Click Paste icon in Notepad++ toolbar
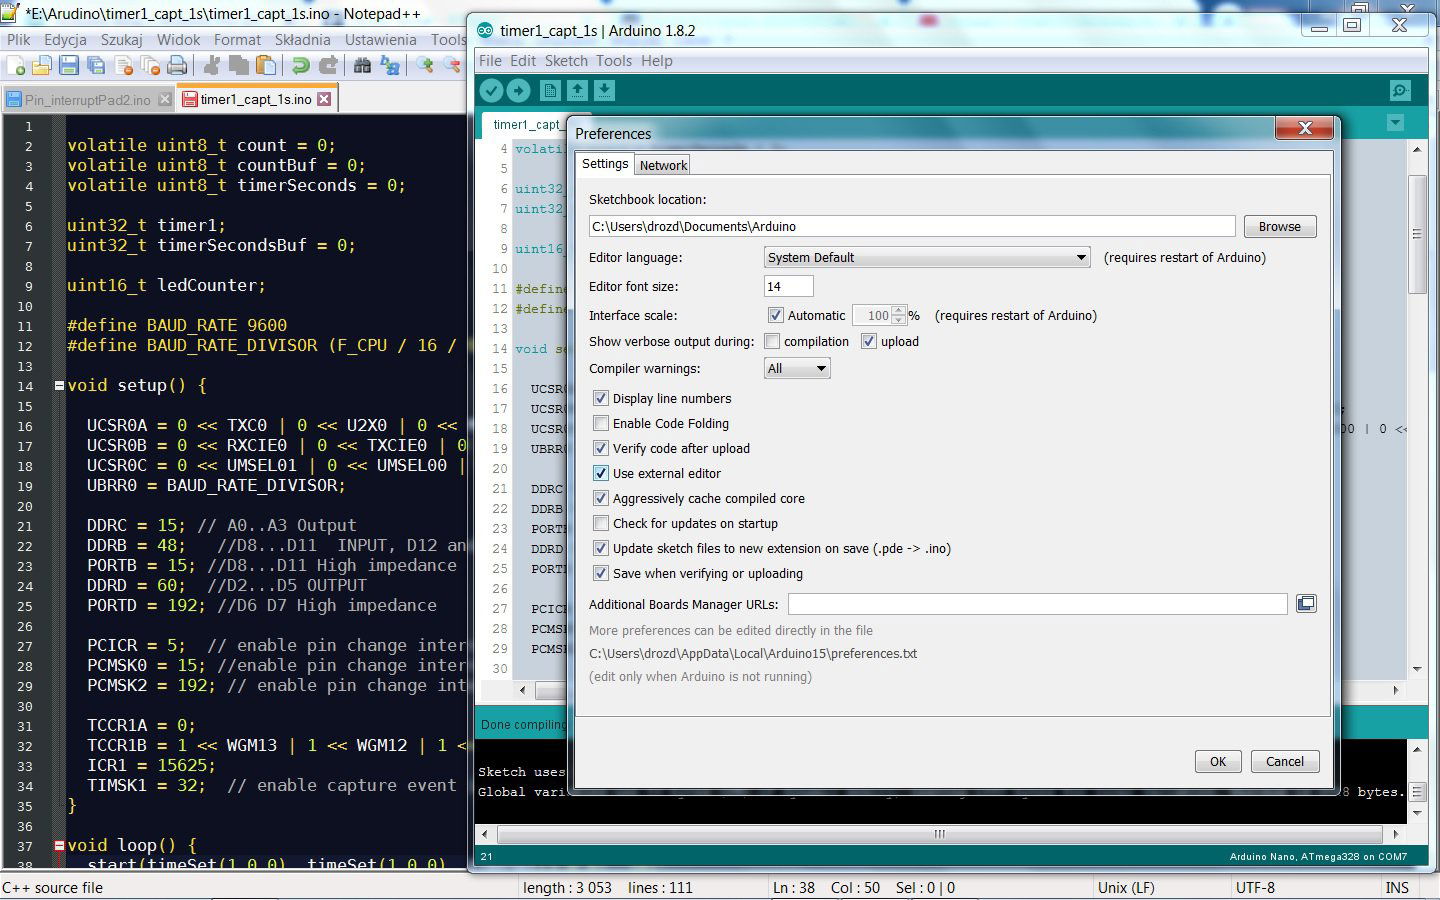Image resolution: width=1440 pixels, height=900 pixels. pos(266,66)
